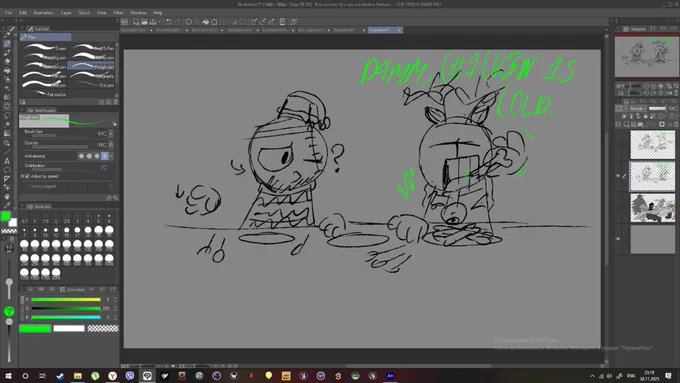Click the Redo toolbar icon
The width and height of the screenshot is (680, 383).
(x=177, y=22)
